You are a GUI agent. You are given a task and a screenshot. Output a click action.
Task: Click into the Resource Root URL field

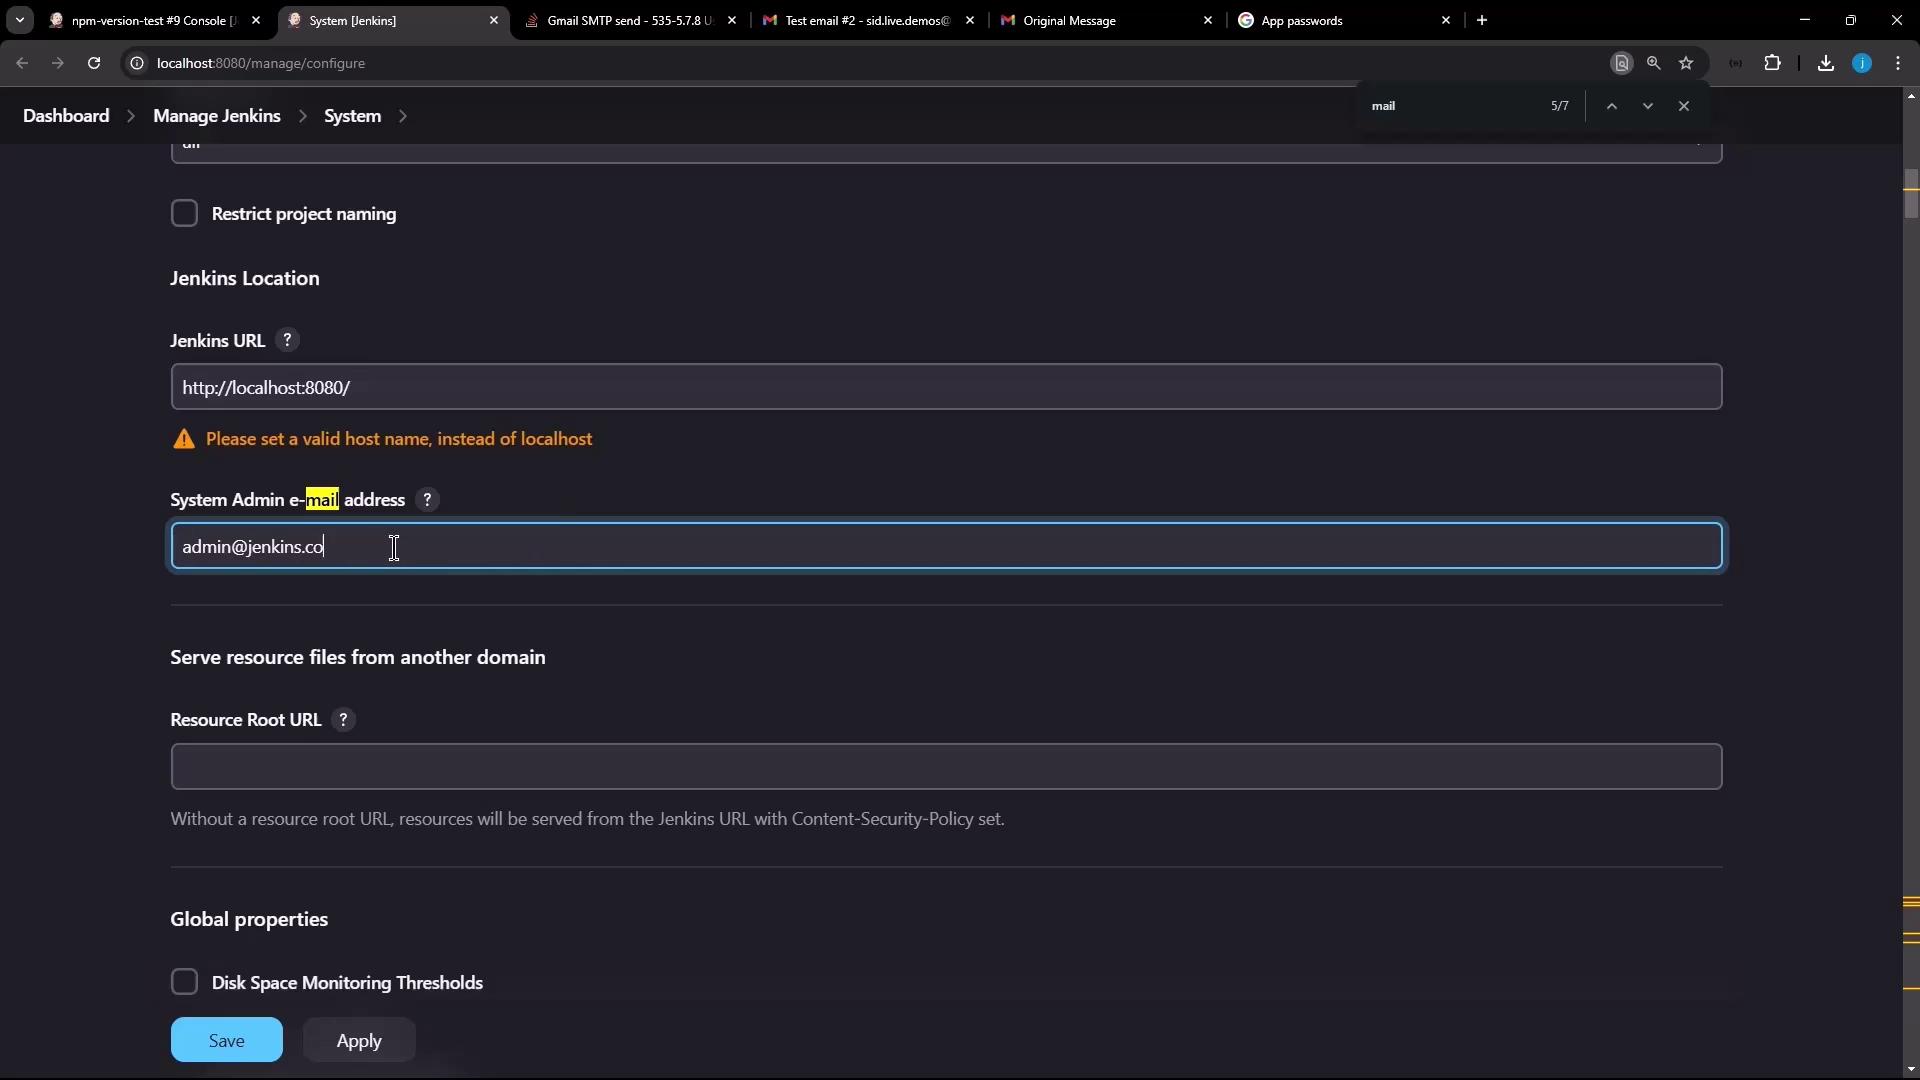pos(945,767)
